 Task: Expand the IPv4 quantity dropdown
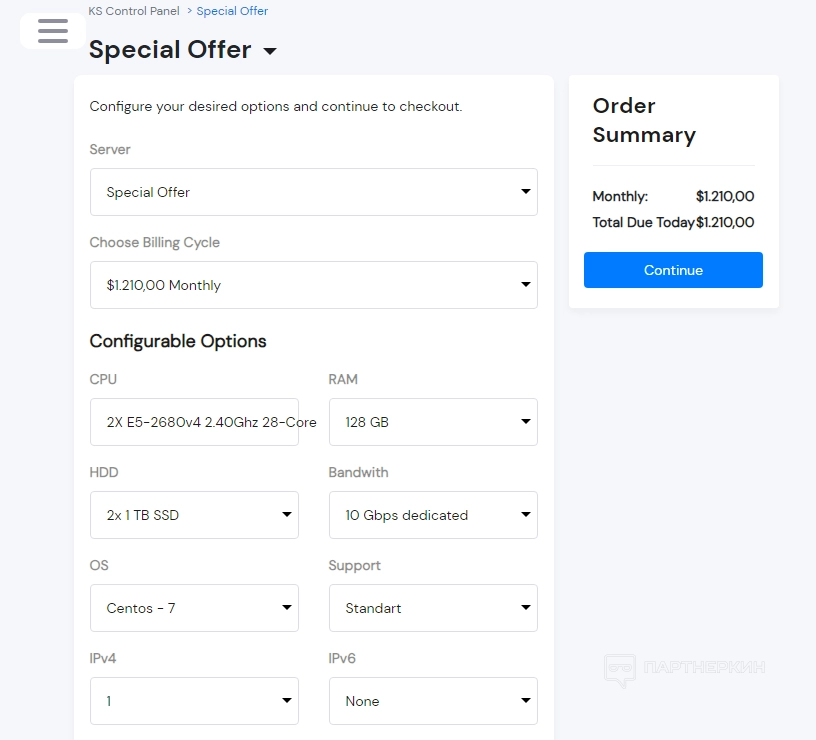coord(194,701)
